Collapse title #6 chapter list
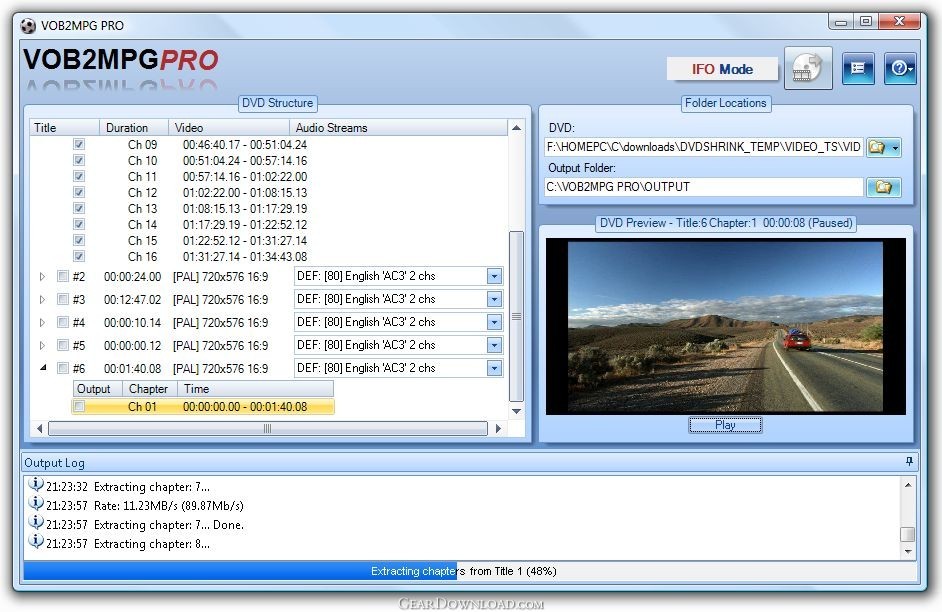 click(43, 368)
